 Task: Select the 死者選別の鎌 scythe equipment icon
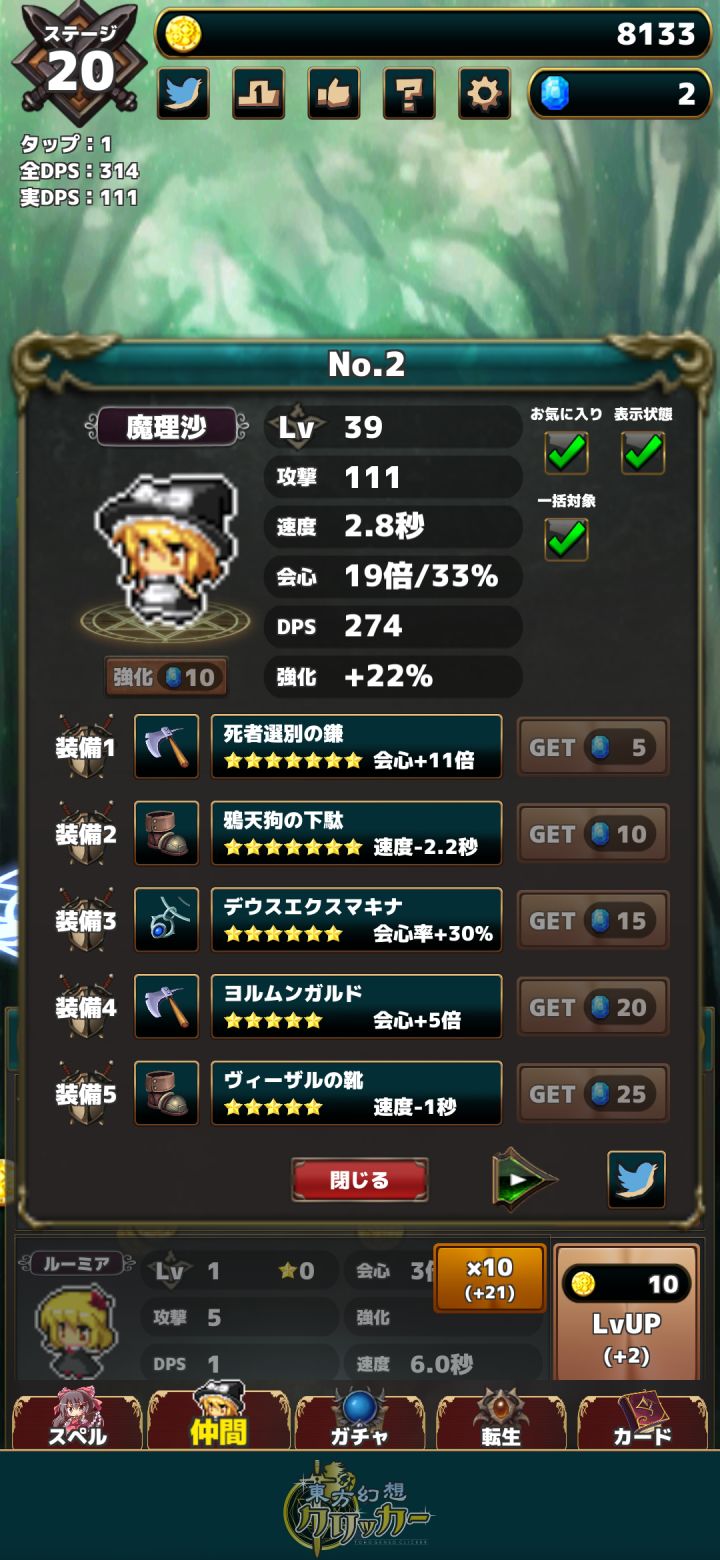click(166, 747)
